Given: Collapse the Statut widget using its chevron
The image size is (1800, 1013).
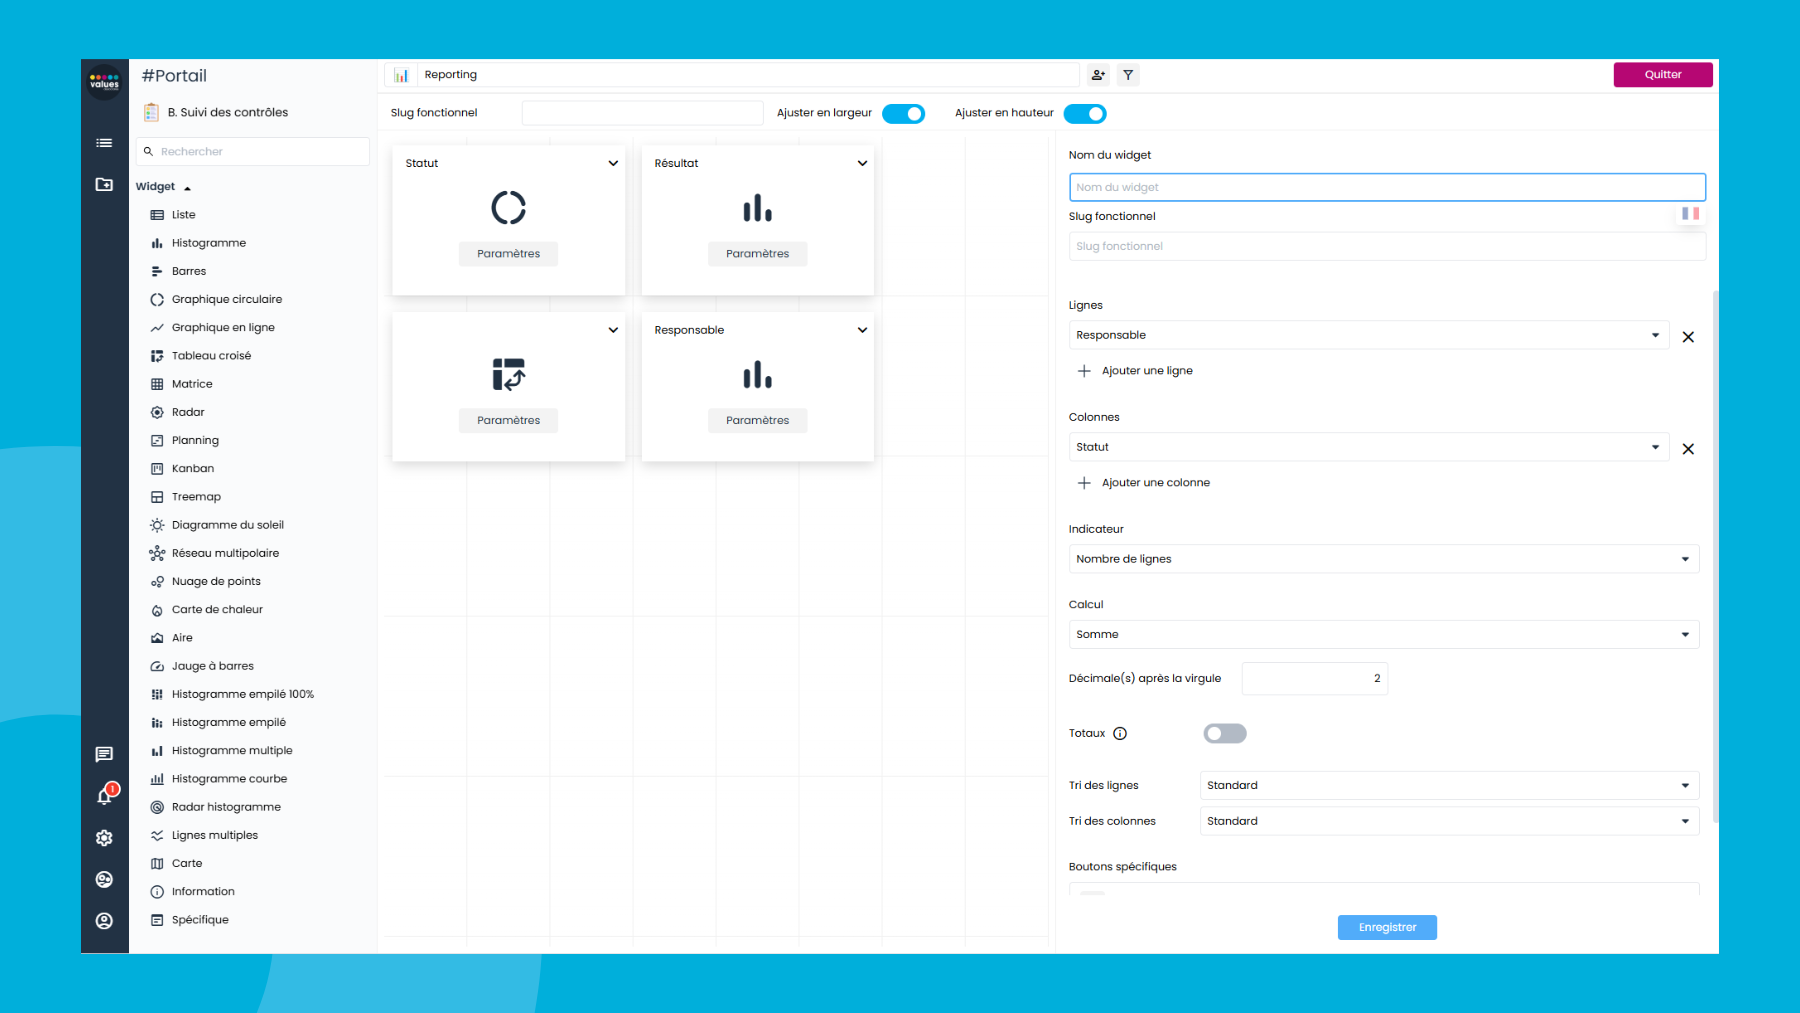Looking at the screenshot, I should [x=612, y=163].
